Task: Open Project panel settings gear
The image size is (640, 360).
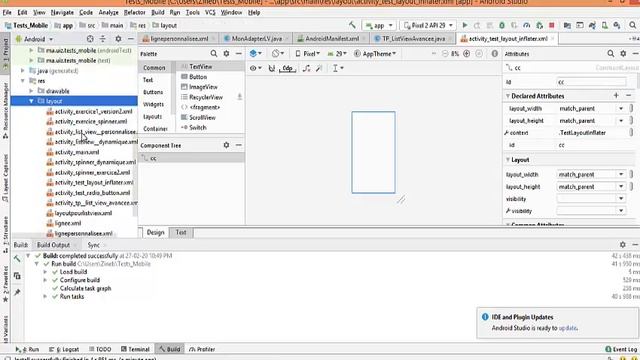Action: (x=118, y=39)
